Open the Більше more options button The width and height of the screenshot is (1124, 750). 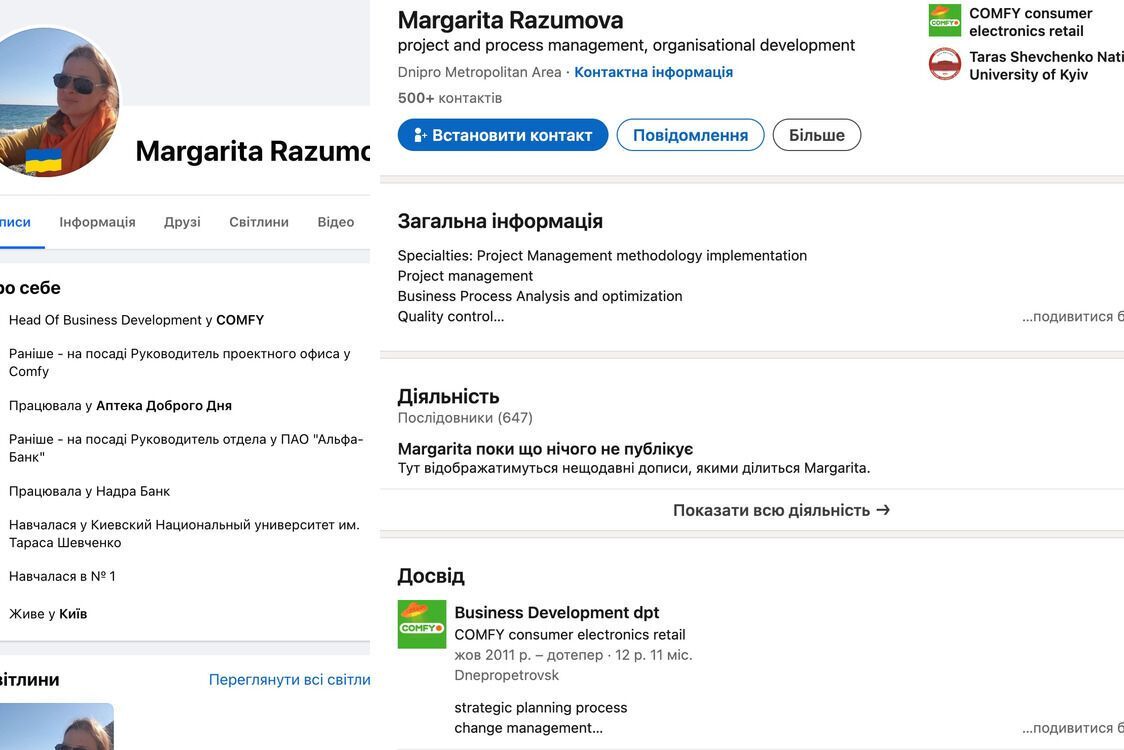[x=816, y=135]
